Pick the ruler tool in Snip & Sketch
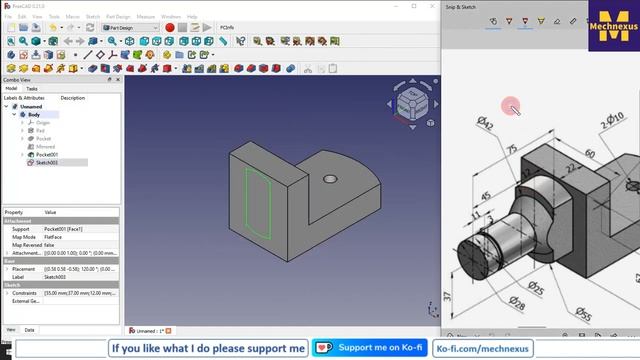640x360 pixels. (x=573, y=21)
